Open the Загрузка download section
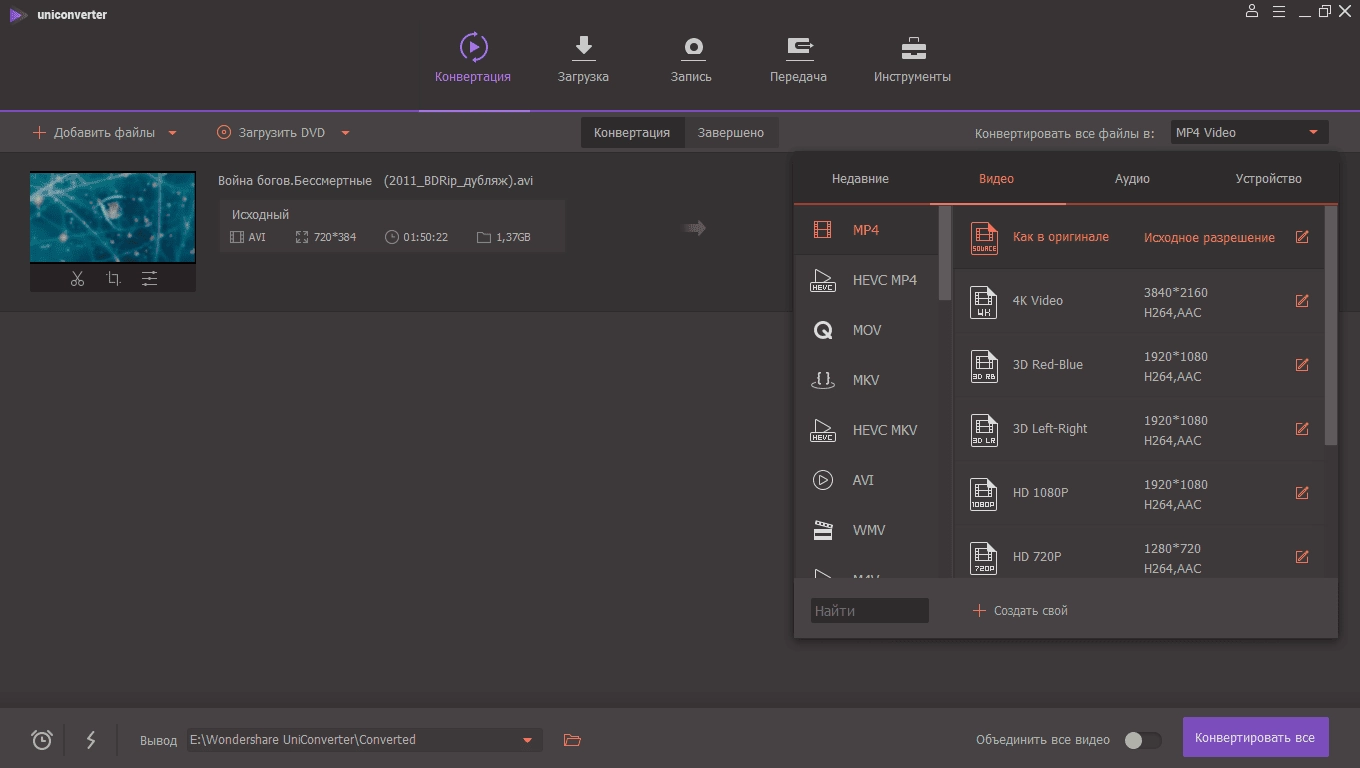The width and height of the screenshot is (1360, 768). click(583, 59)
